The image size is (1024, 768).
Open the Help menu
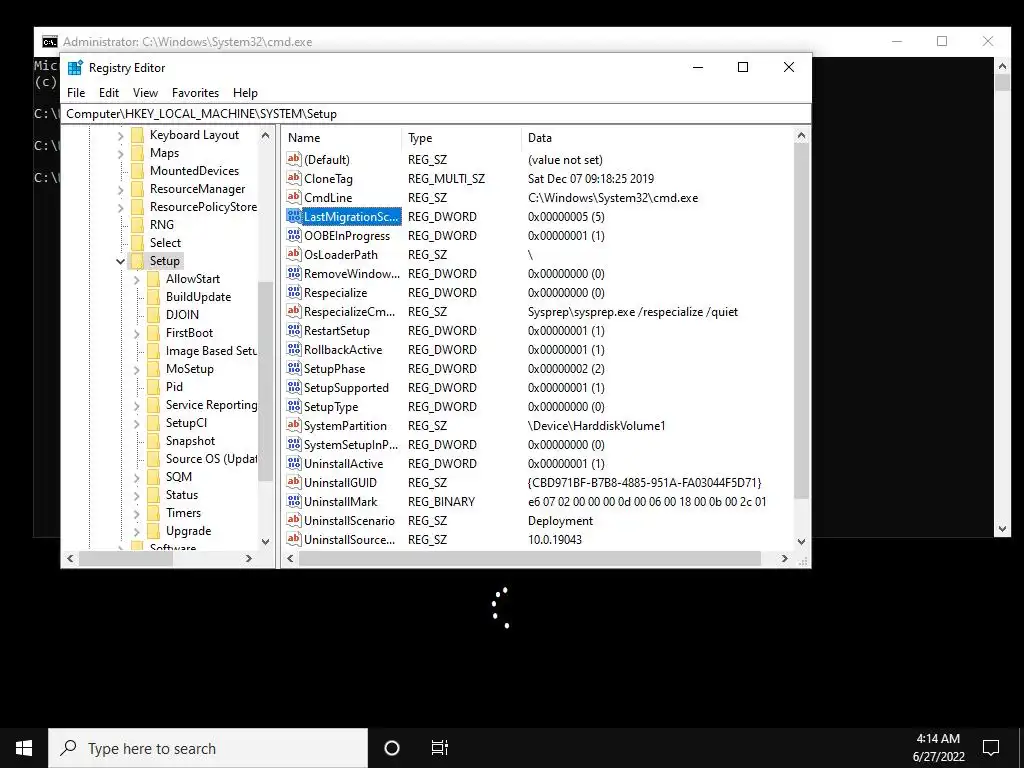(x=246, y=93)
